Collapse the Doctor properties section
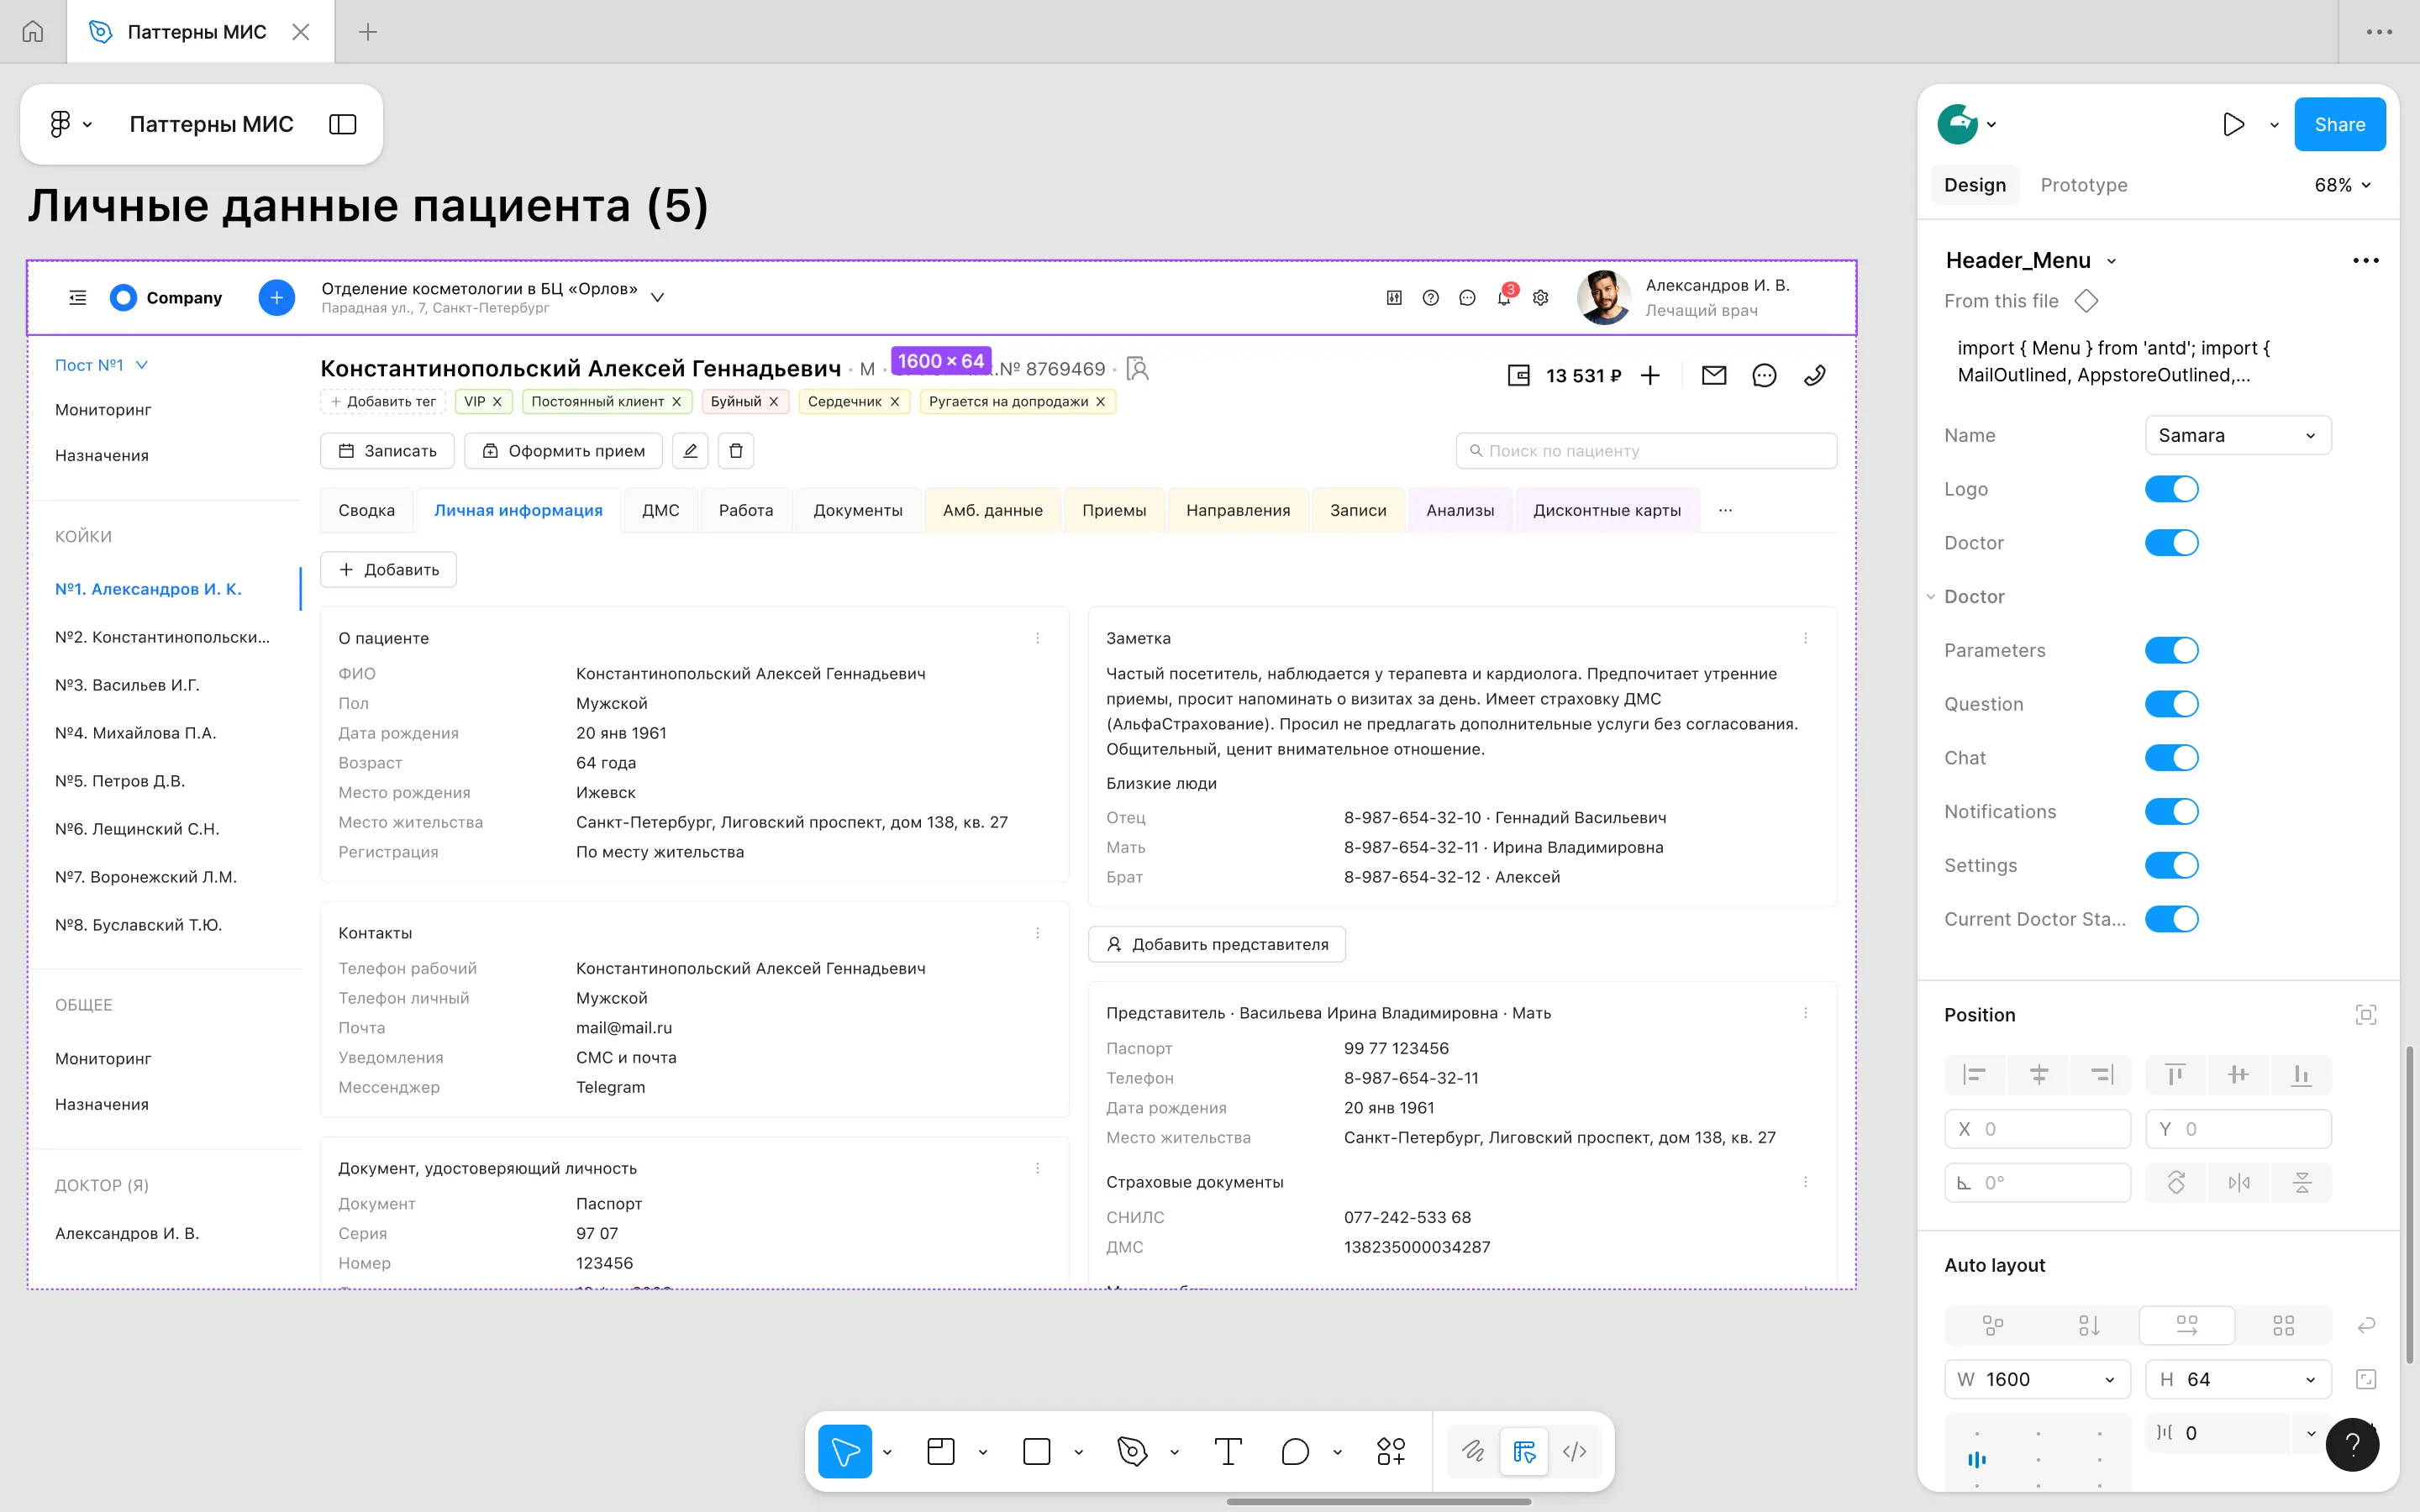2420x1512 pixels. (1931, 597)
